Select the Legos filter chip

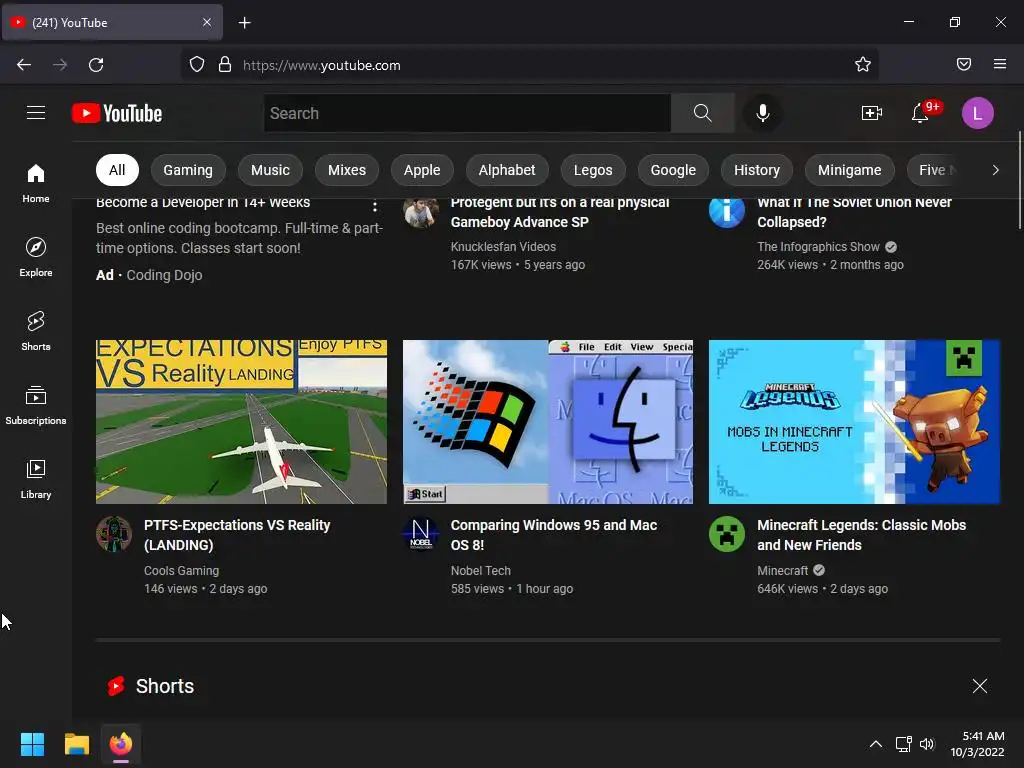coord(593,170)
